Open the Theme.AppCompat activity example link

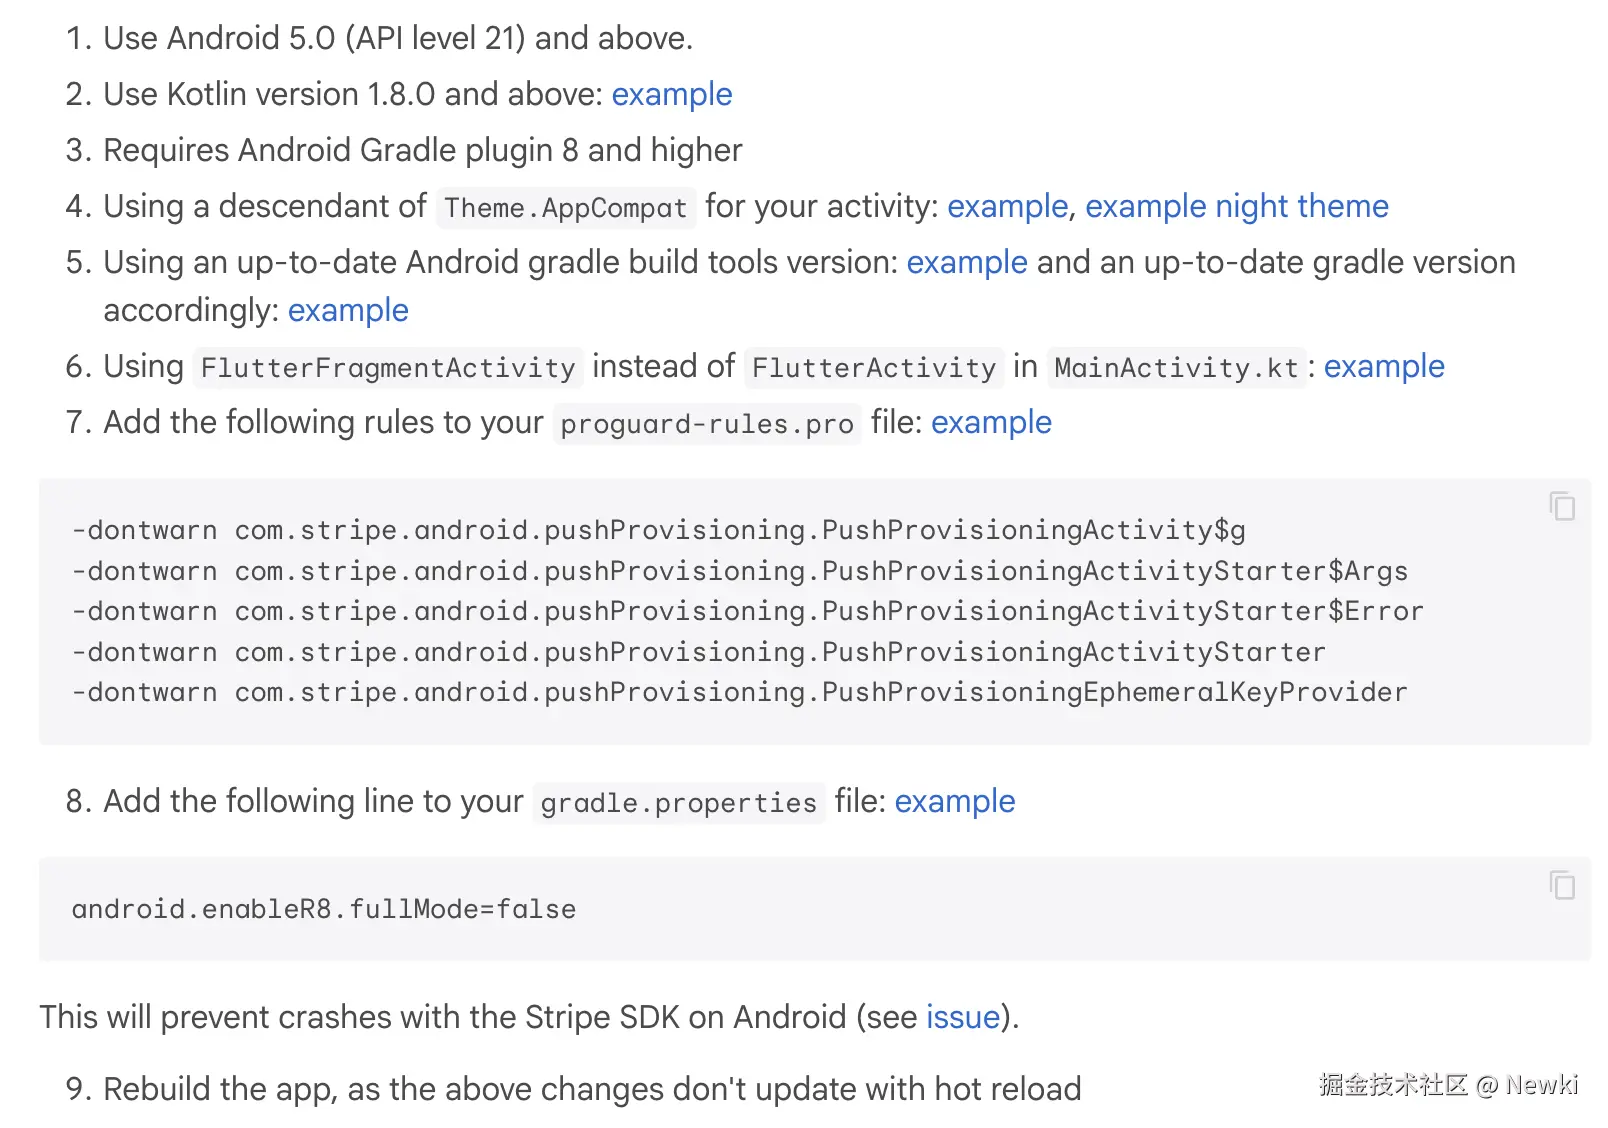(x=1007, y=206)
